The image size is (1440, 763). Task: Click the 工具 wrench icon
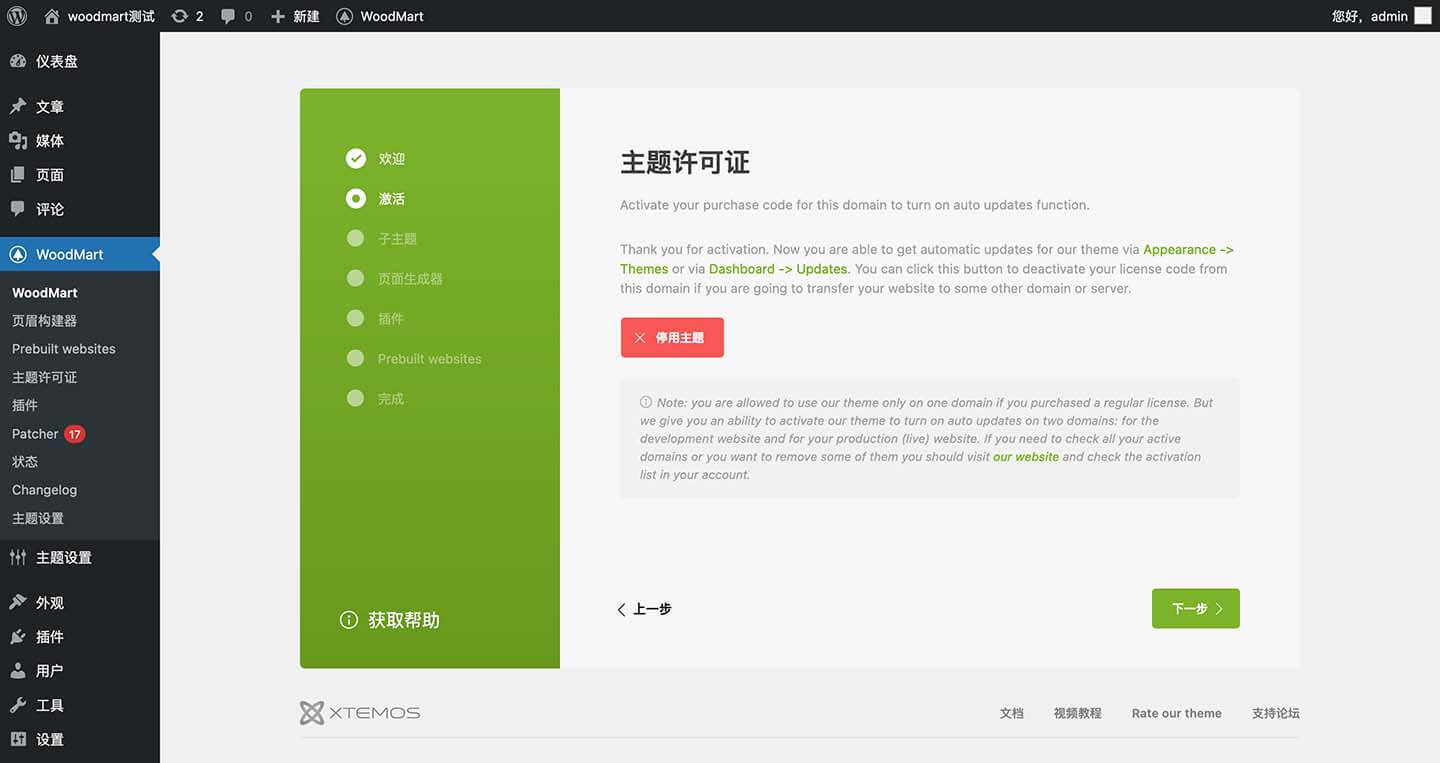[18, 705]
